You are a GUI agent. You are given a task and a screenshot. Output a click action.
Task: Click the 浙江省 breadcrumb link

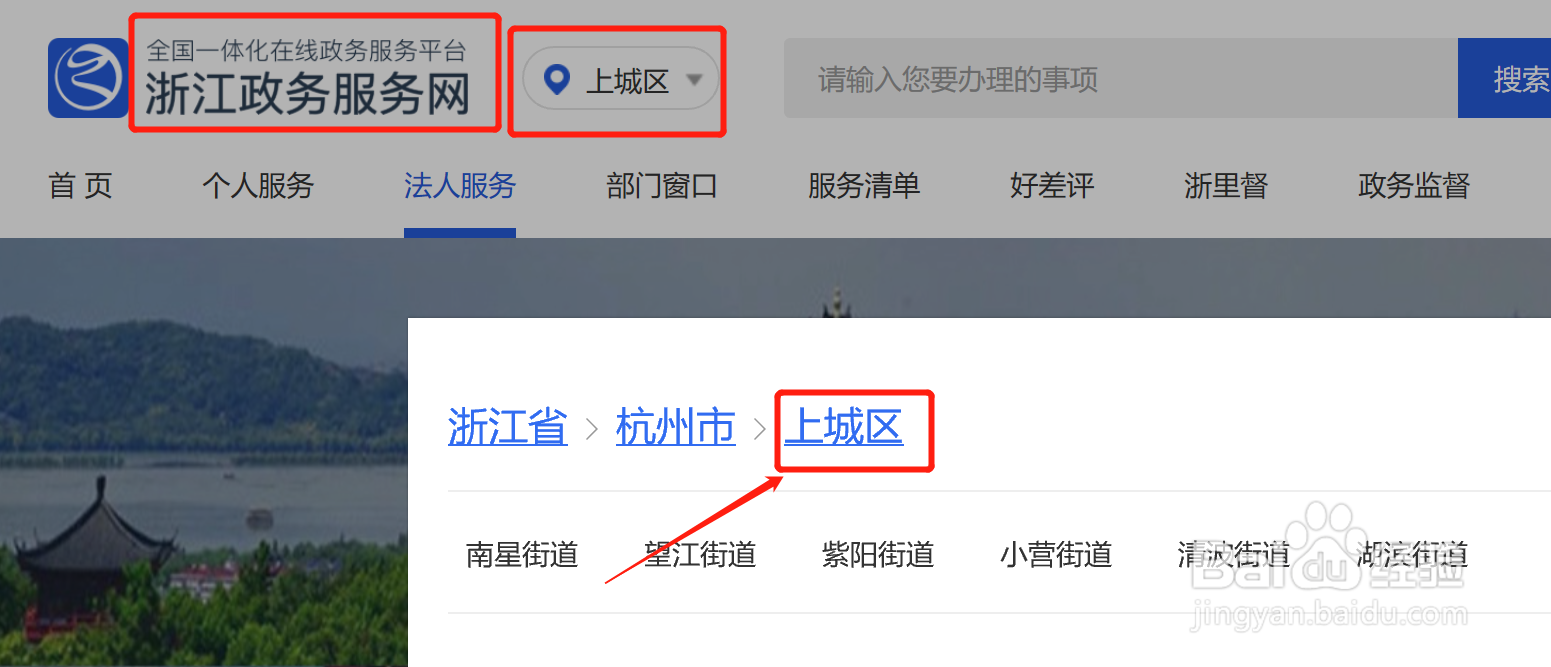pos(508,427)
